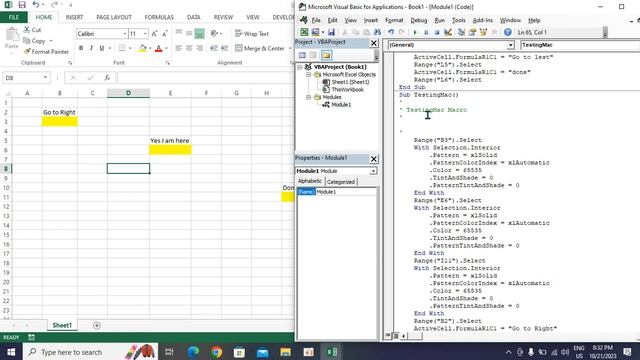Select Sheet1 (Sheet1) in the Project tree
Screen dimensions: 640x360
coord(350,82)
